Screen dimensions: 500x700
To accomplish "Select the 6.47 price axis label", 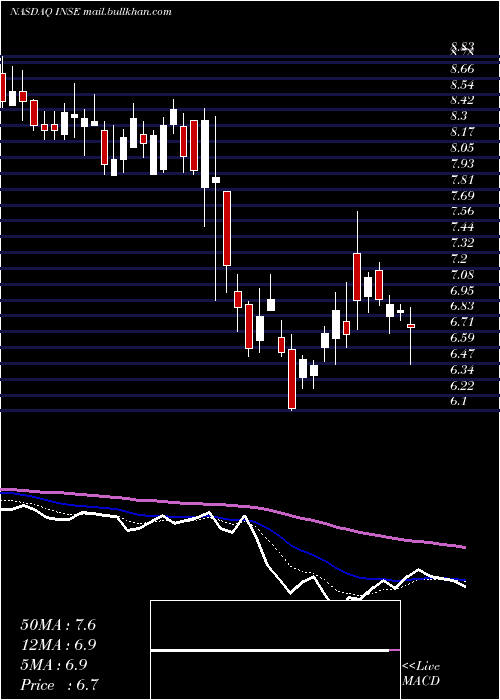I will (x=462, y=354).
